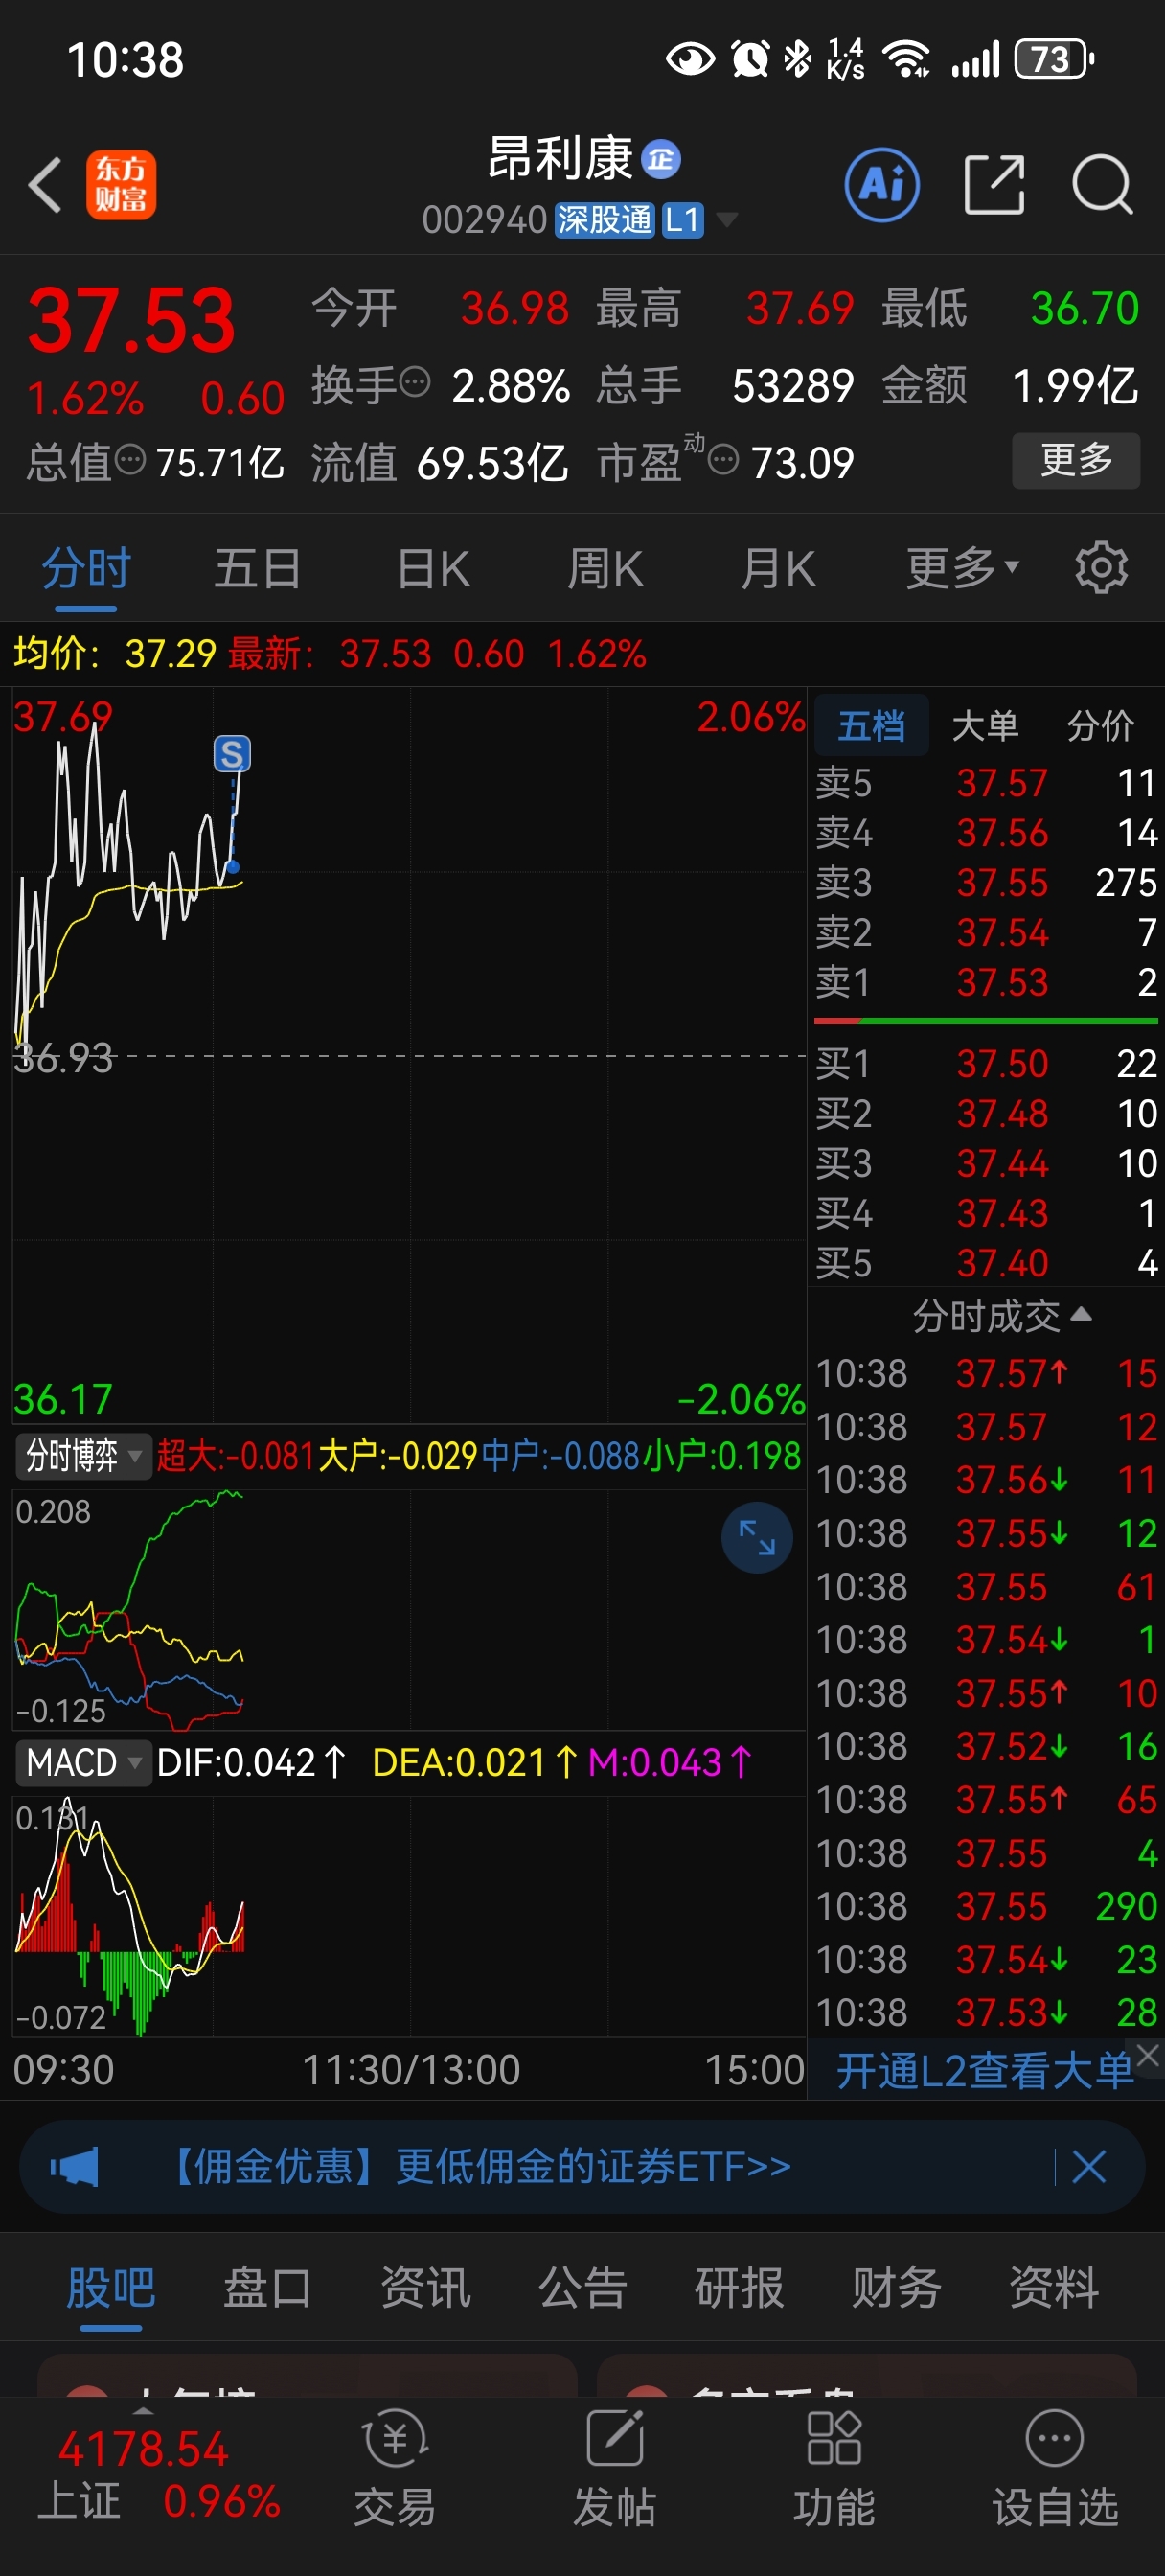Screen dimensions: 1165x2576
Task: Open the search magnifier icon
Action: pyautogui.click(x=1102, y=185)
